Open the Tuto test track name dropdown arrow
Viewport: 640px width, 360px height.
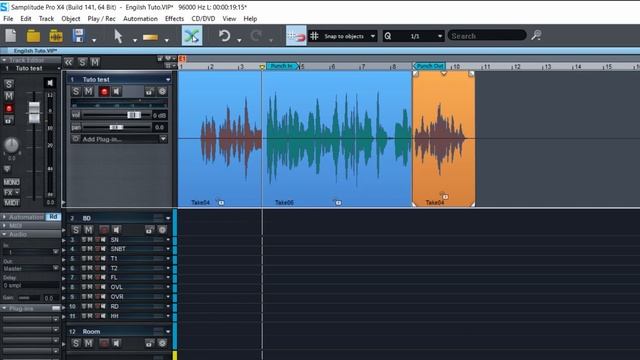168,80
